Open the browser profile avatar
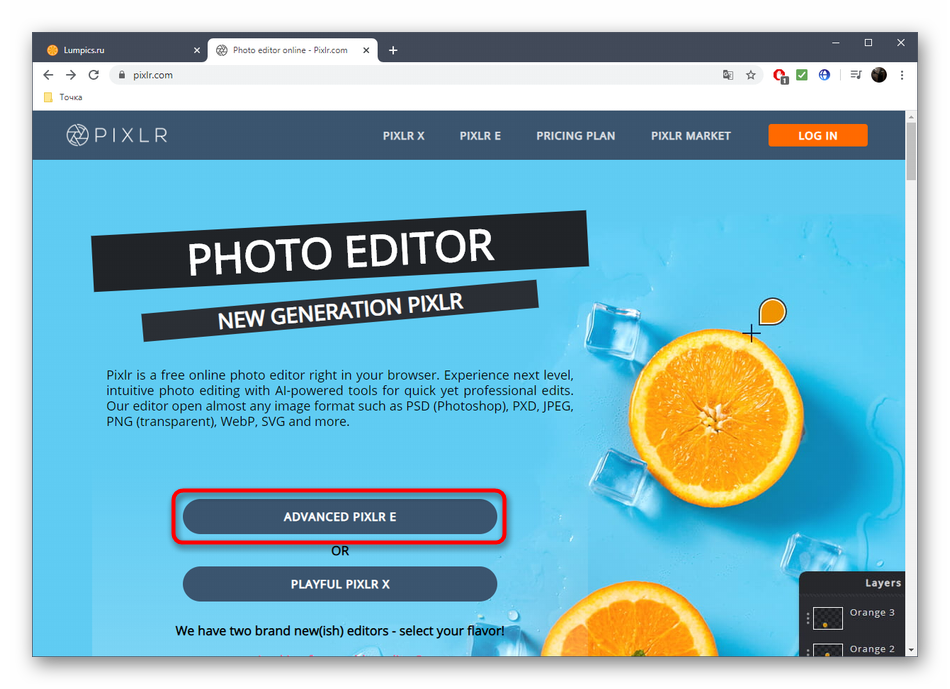Image resolution: width=950 pixels, height=689 pixels. pos(879,75)
